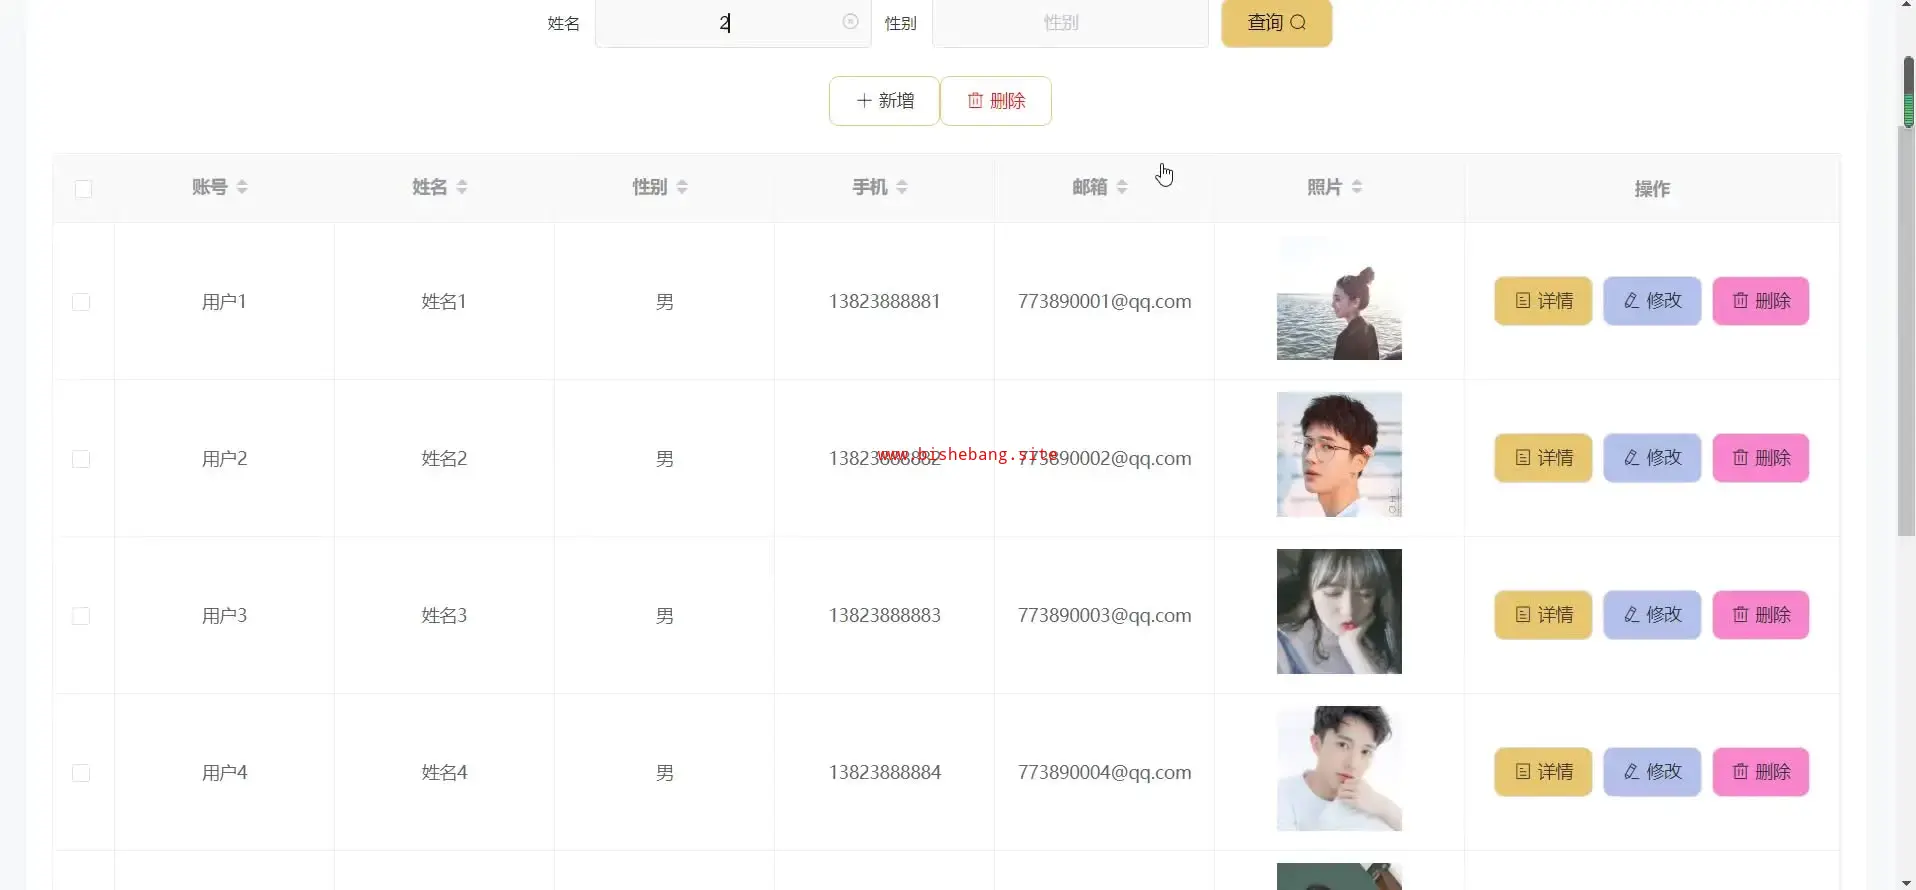View 详情 for 用户3

click(1543, 615)
